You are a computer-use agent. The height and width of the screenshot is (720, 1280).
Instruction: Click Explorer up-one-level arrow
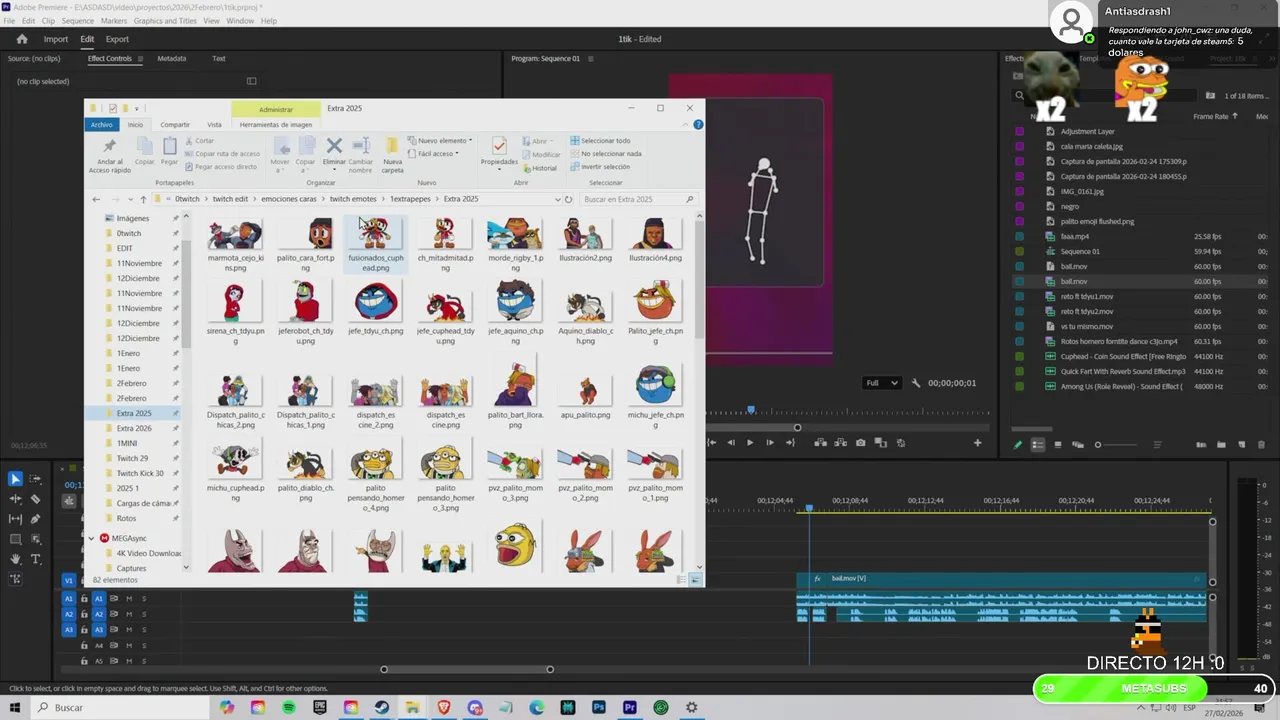142,199
